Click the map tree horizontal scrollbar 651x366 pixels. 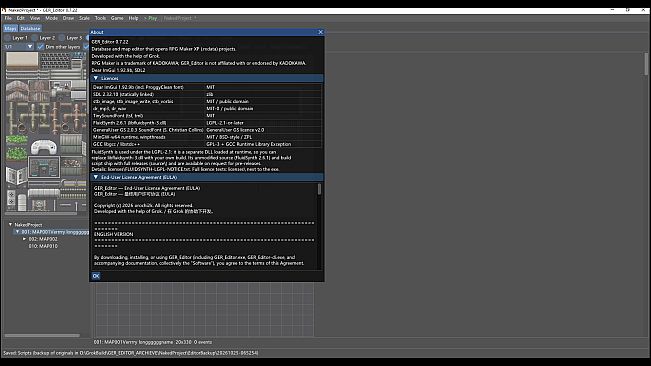click(x=42, y=335)
